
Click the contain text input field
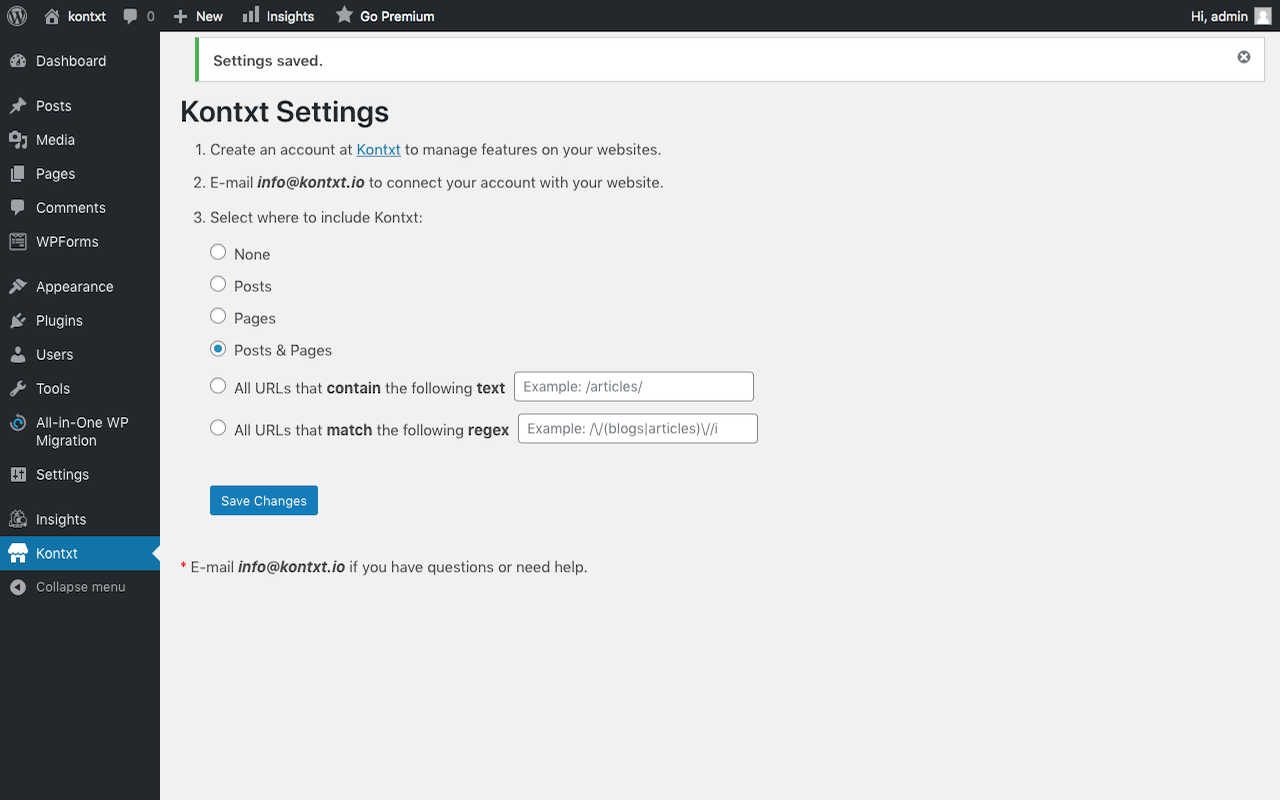[x=633, y=387]
